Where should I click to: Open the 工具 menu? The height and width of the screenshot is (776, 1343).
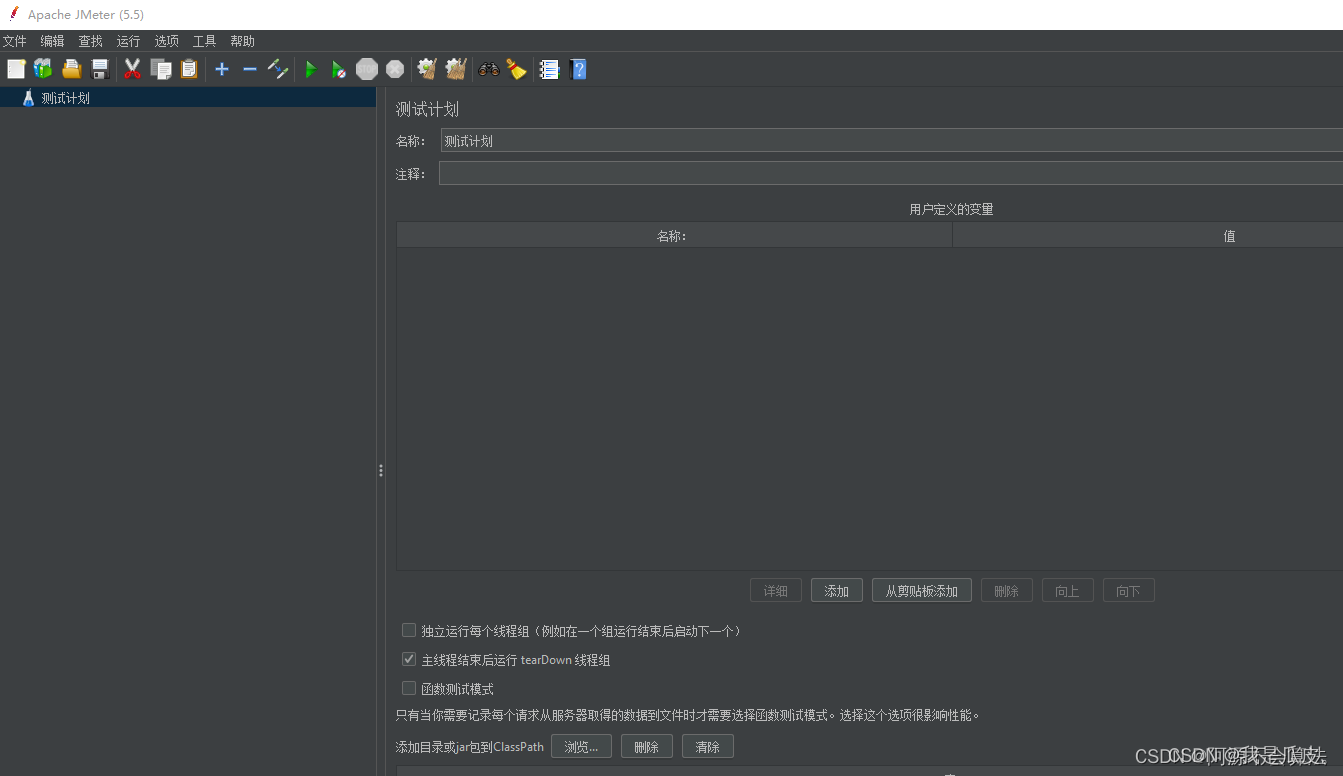click(x=204, y=41)
